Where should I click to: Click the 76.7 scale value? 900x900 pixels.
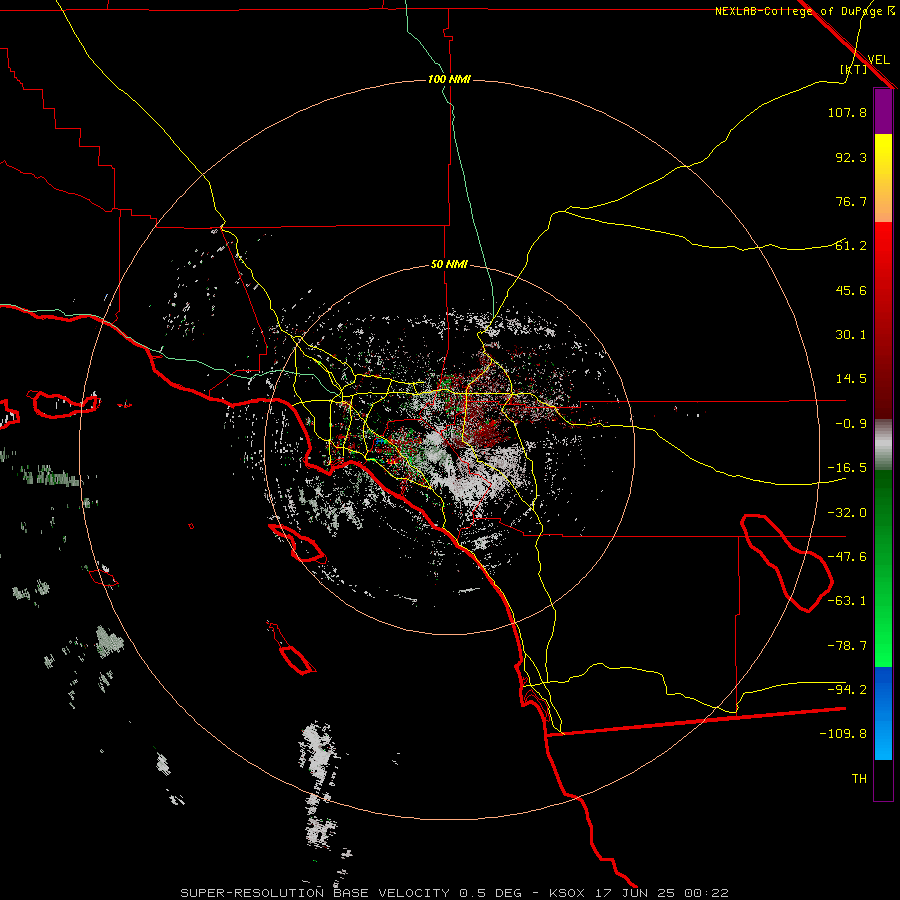point(851,201)
